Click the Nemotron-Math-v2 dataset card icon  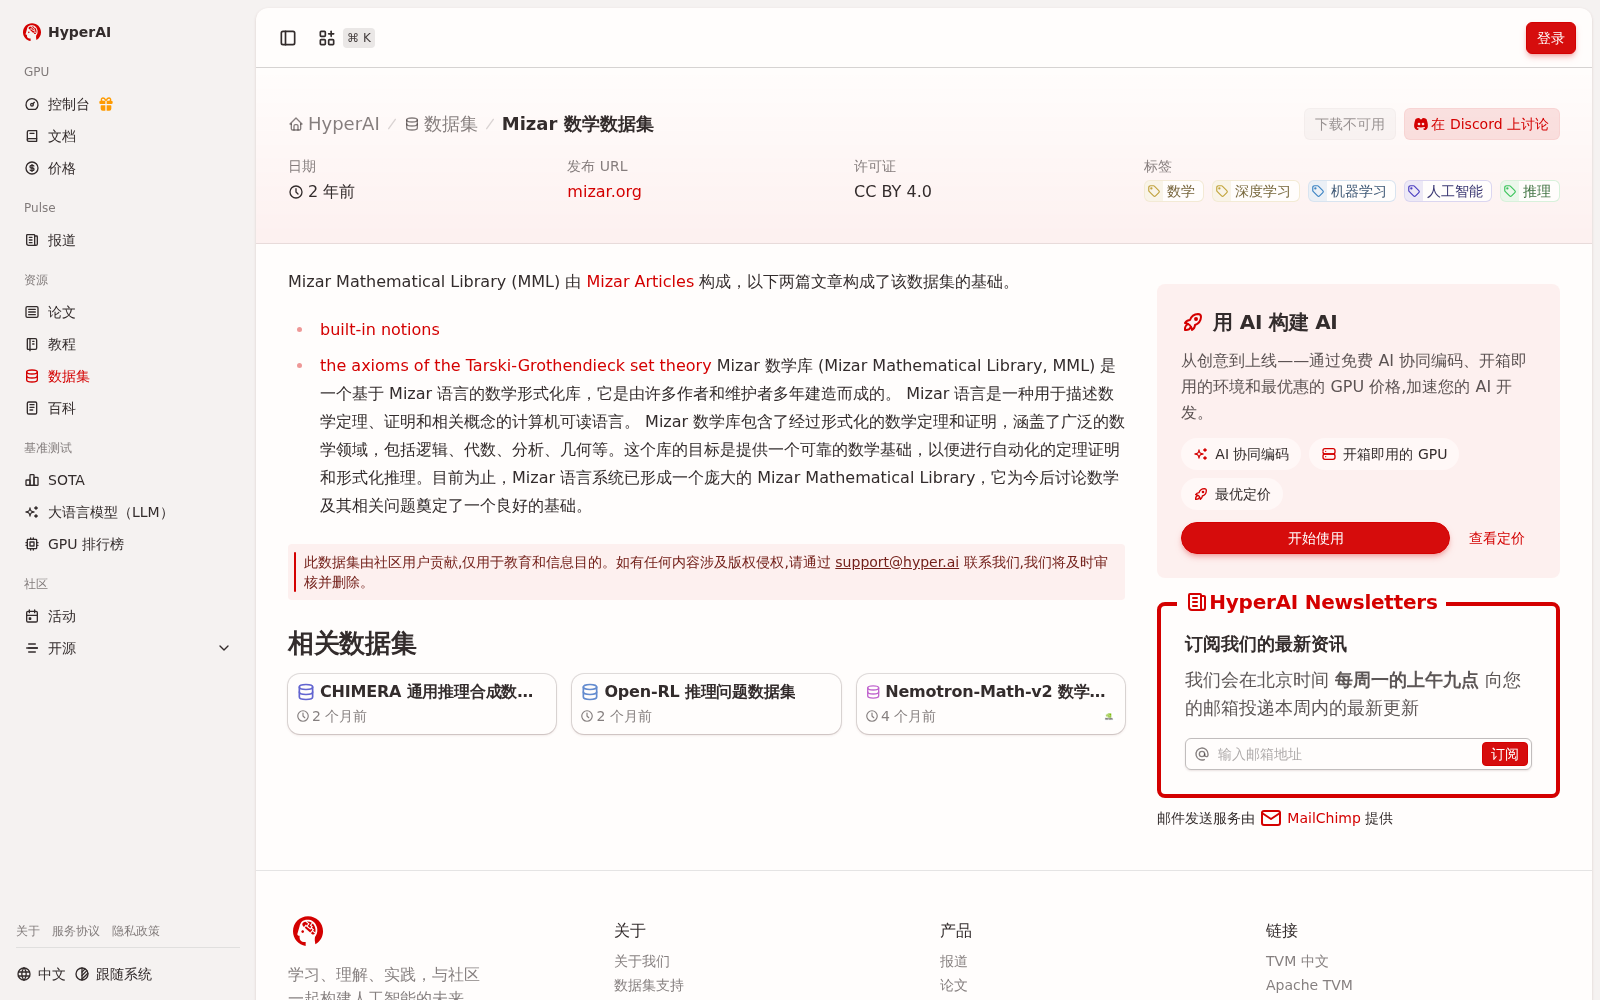tap(873, 692)
